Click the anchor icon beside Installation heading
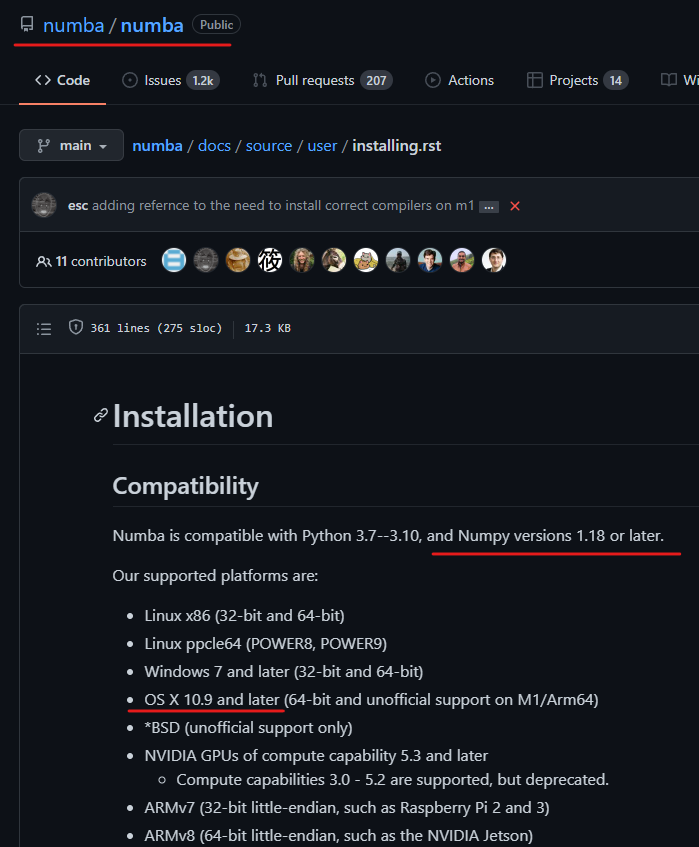The height and width of the screenshot is (847, 699). pos(99,417)
